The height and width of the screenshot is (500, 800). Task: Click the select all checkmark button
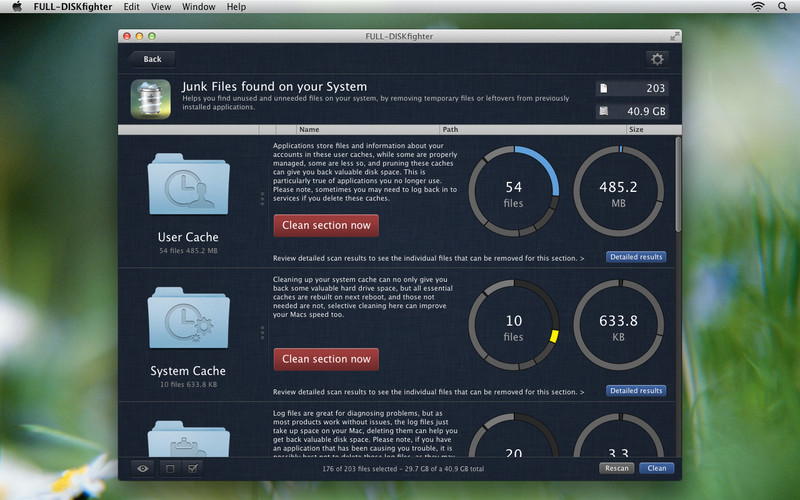pyautogui.click(x=192, y=468)
